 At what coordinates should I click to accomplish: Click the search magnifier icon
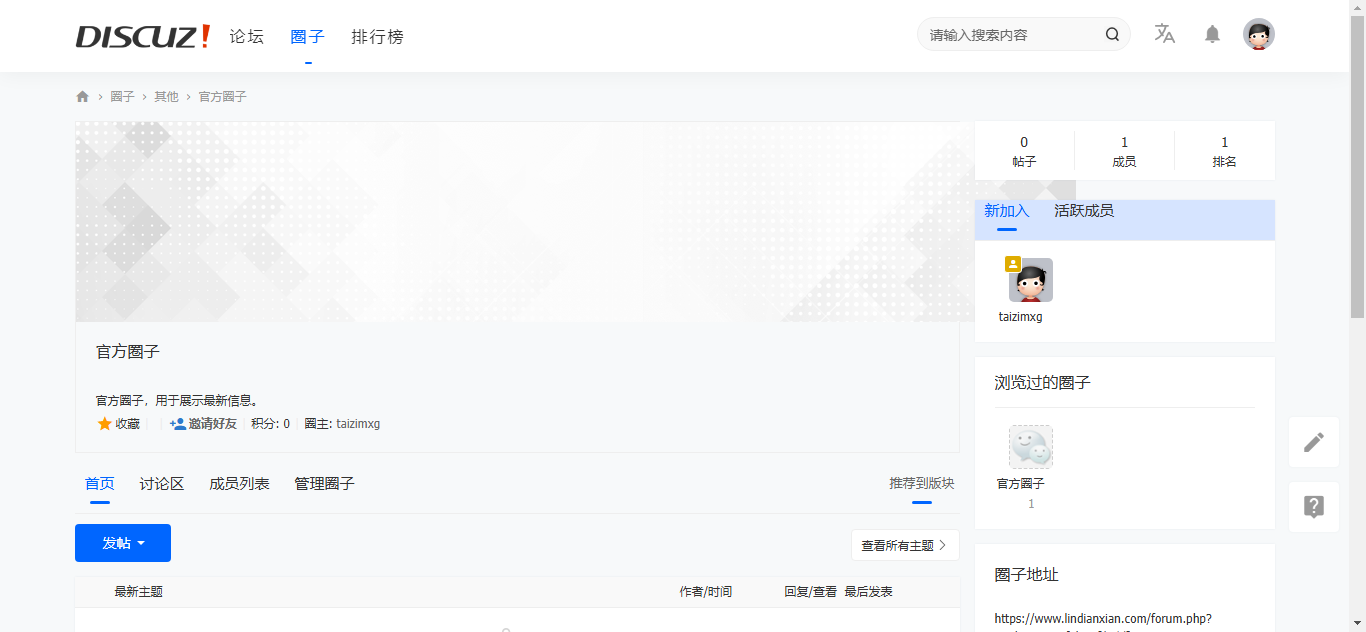[1112, 35]
